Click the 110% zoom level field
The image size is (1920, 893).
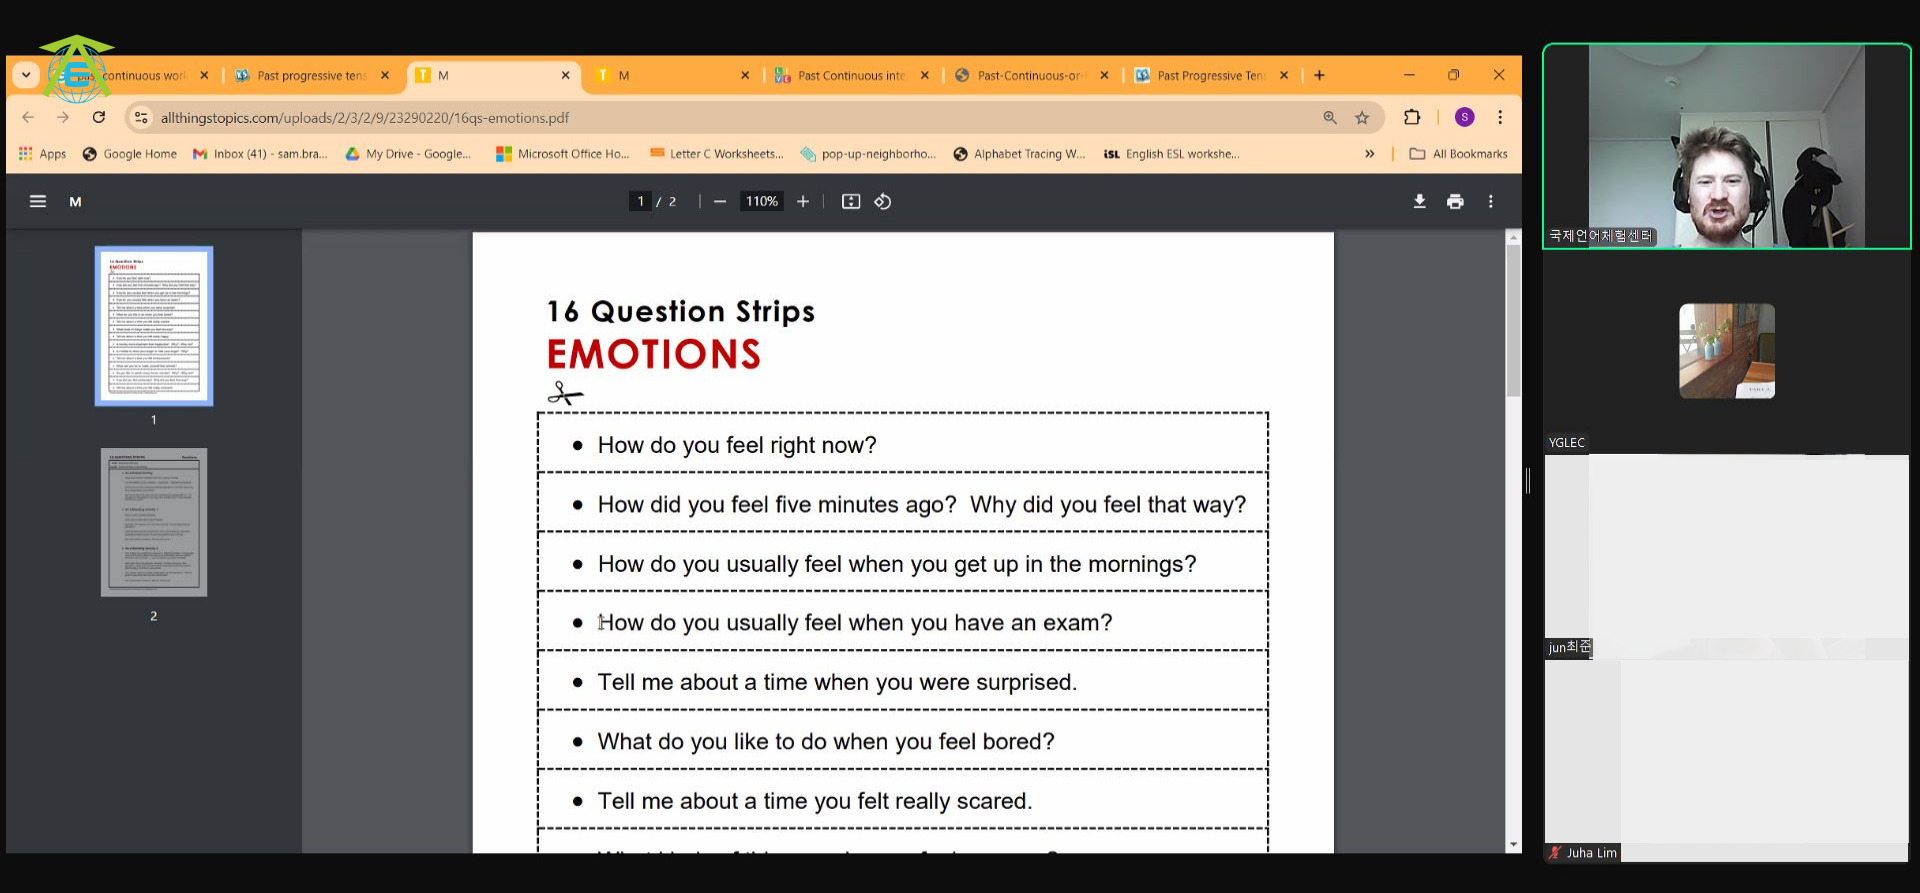coord(762,201)
